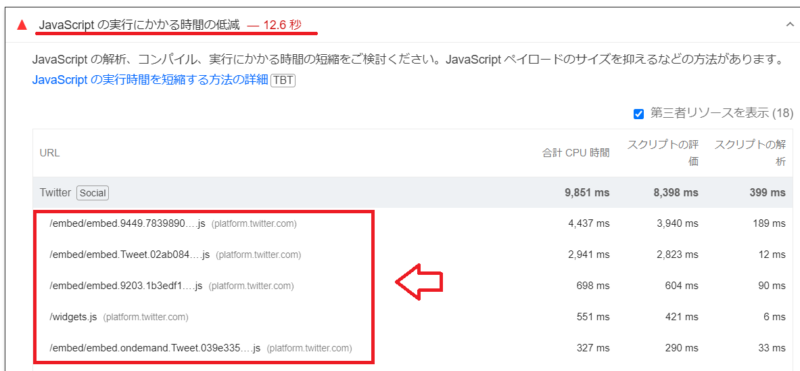Select the 3,940 ms evaluation cell
Image resolution: width=800 pixels, height=371 pixels.
(x=678, y=224)
